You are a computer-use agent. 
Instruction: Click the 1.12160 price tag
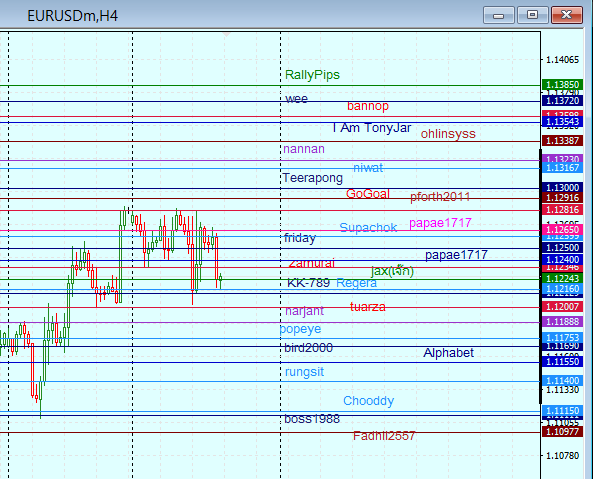point(562,289)
